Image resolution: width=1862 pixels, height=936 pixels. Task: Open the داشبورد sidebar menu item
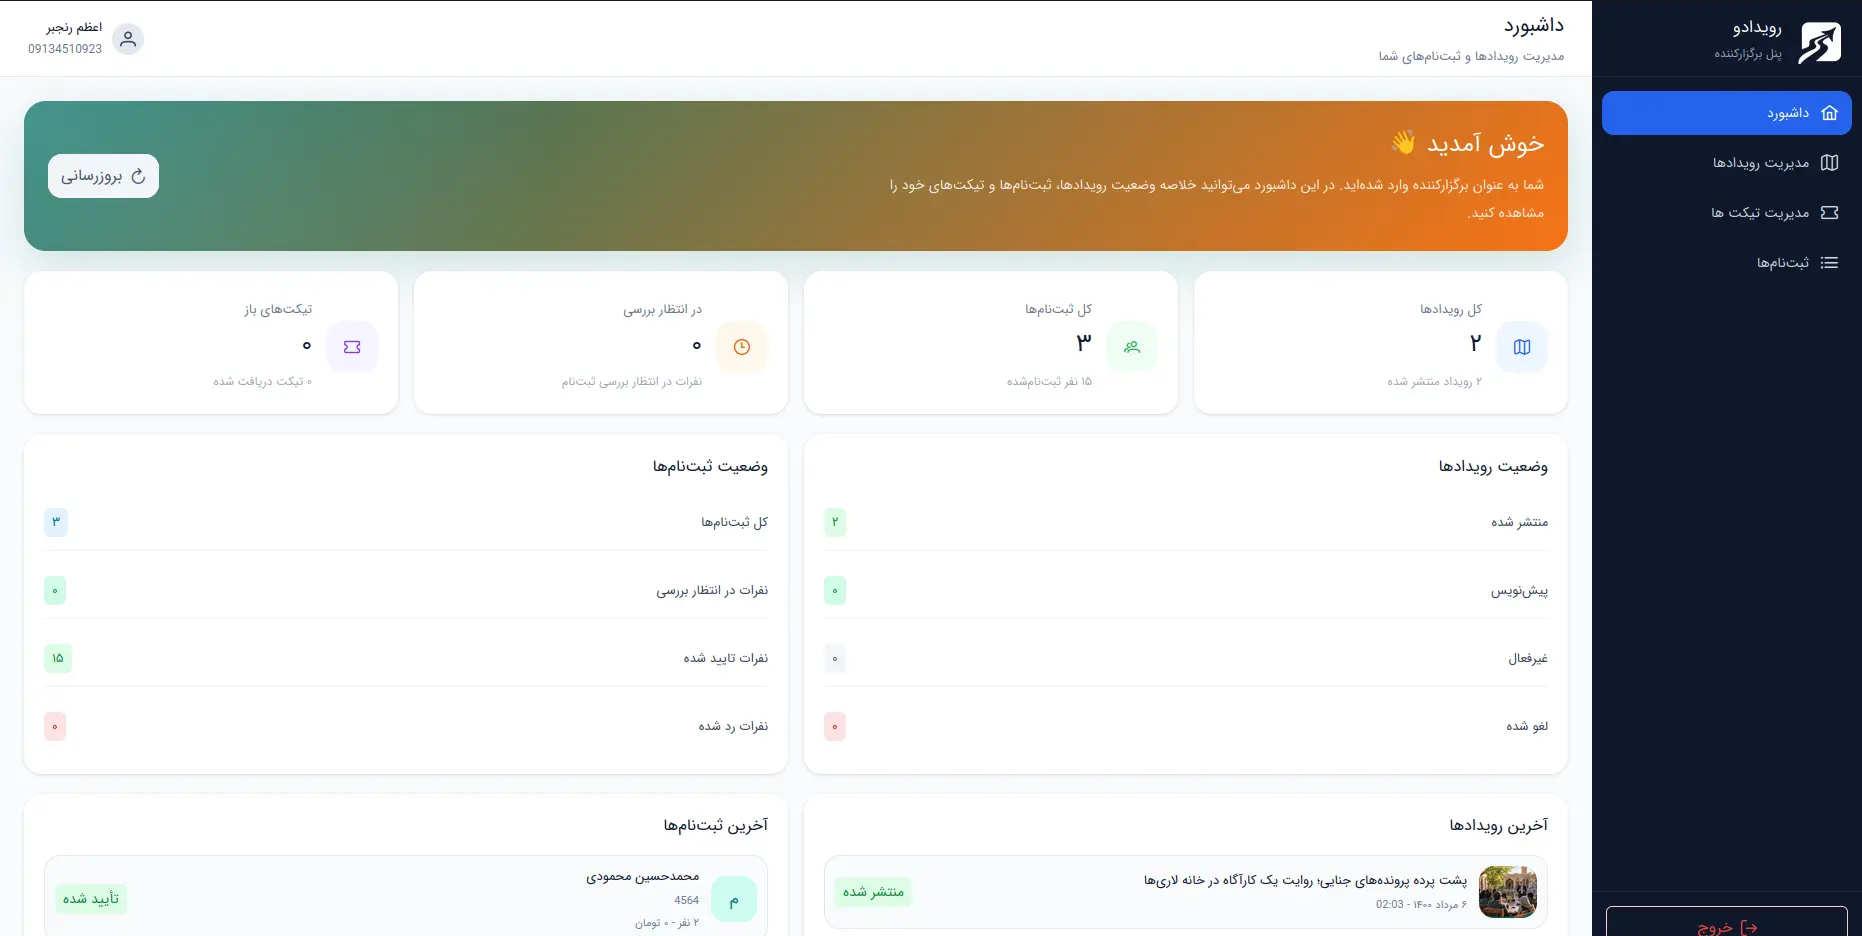[1726, 113]
